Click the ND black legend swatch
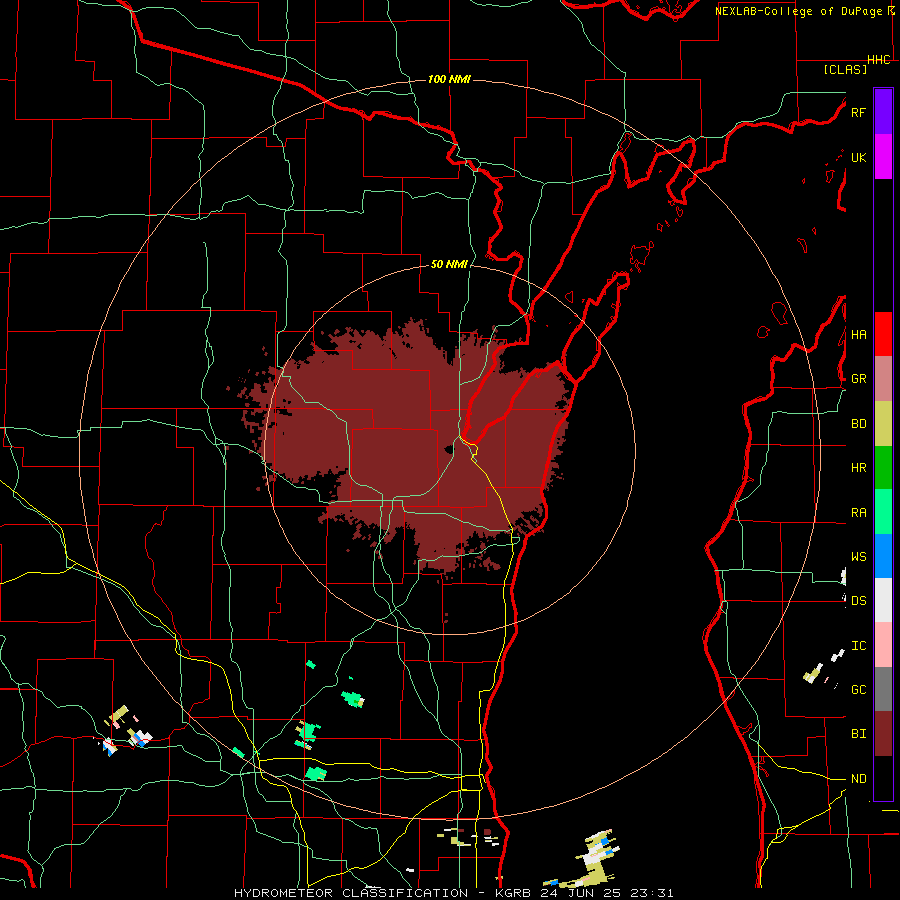 883,778
